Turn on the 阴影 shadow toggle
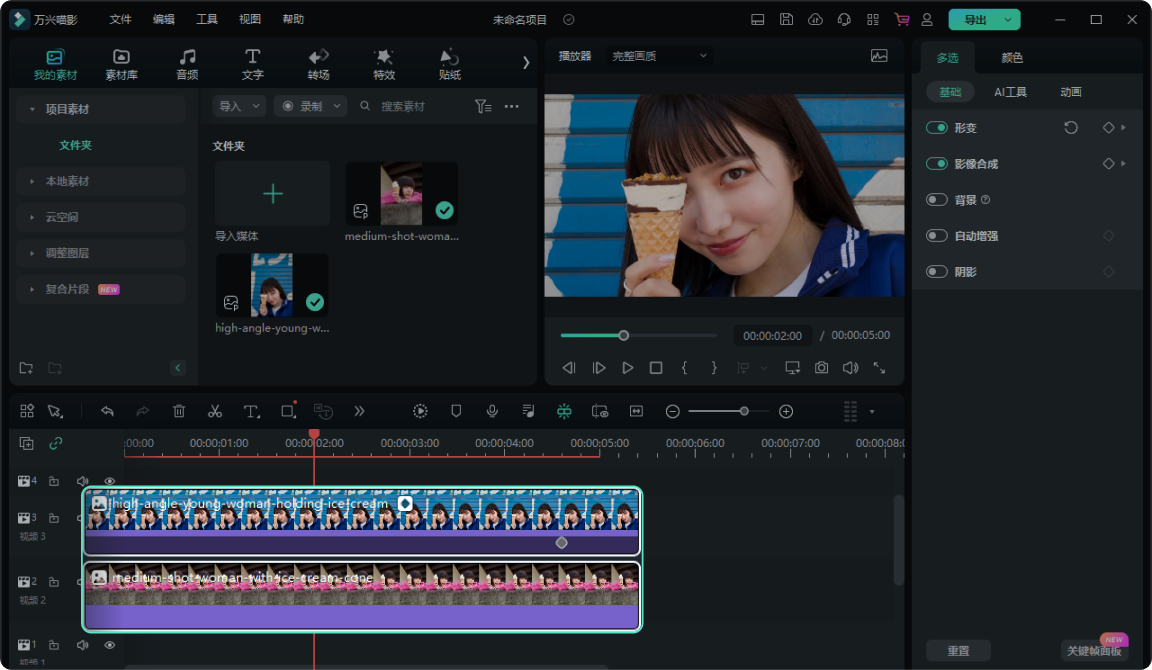Screen dimensions: 1152x670 click(937, 272)
